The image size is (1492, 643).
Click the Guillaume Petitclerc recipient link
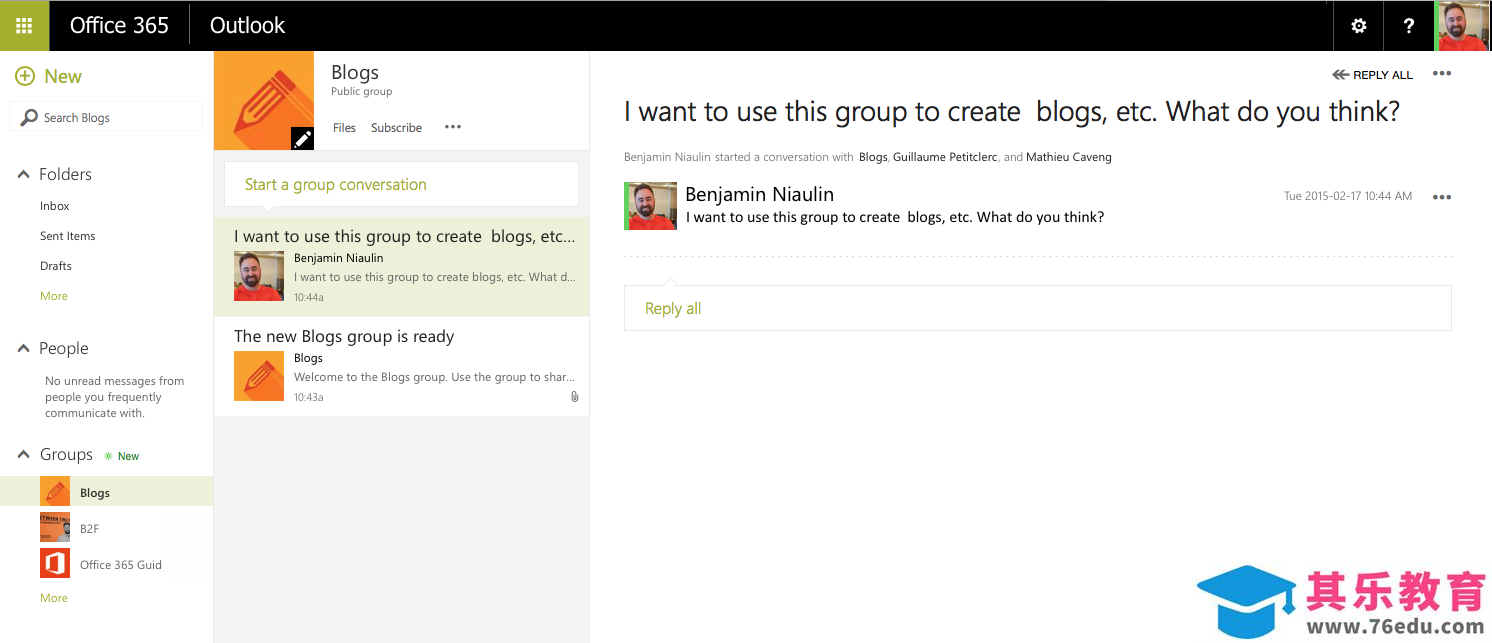pos(945,157)
